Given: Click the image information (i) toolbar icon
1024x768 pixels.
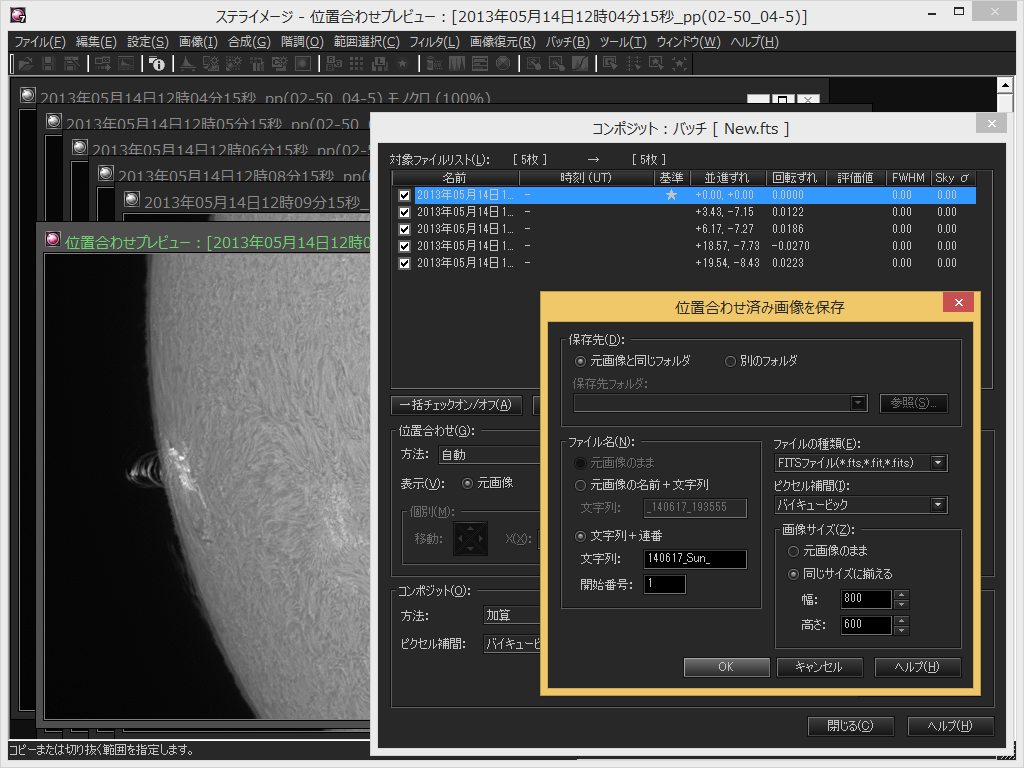Looking at the screenshot, I should coord(157,63).
